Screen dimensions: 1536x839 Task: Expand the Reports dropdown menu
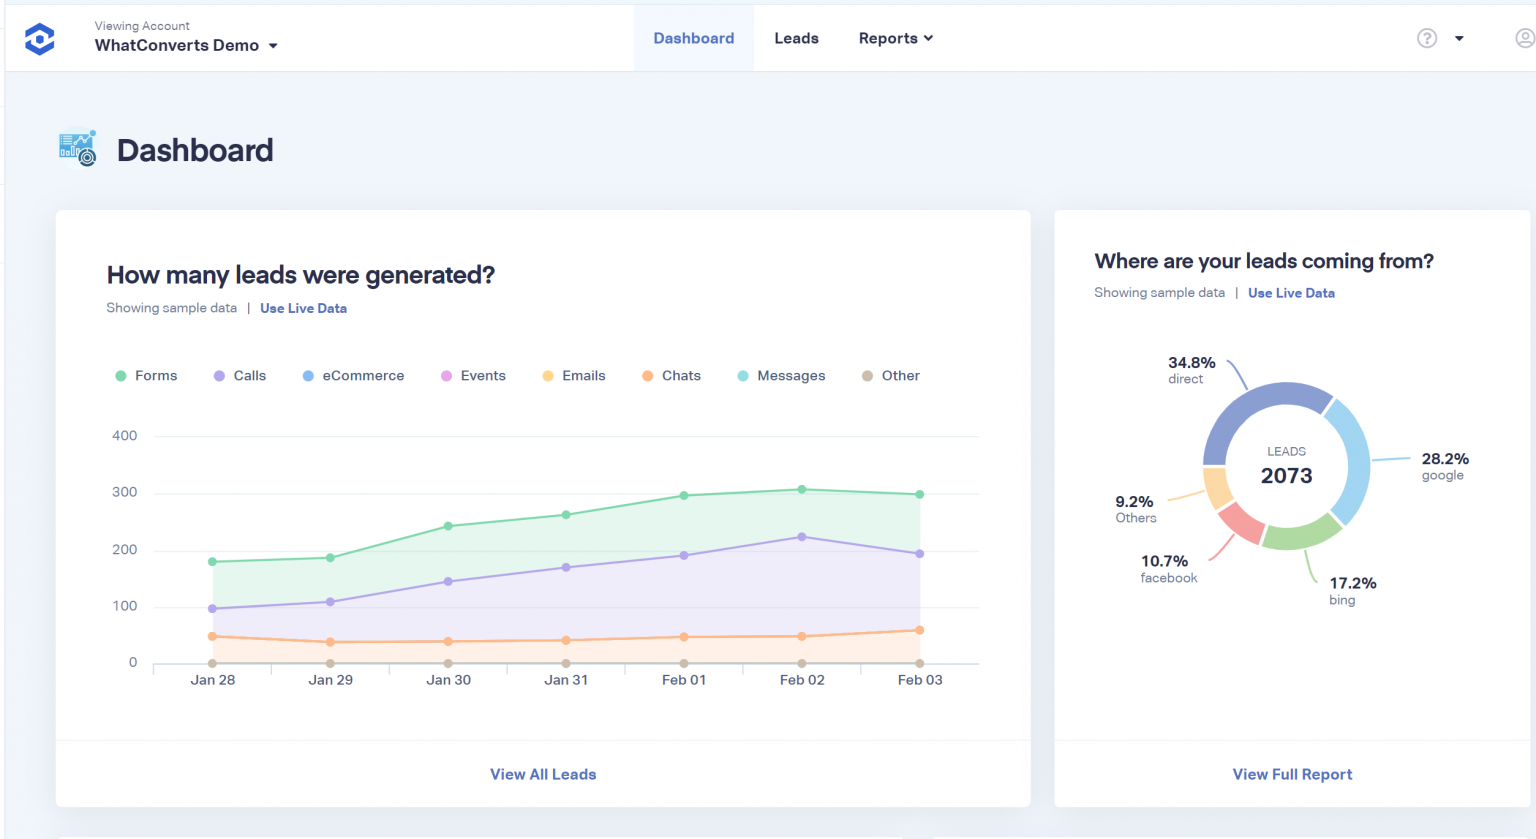point(894,38)
